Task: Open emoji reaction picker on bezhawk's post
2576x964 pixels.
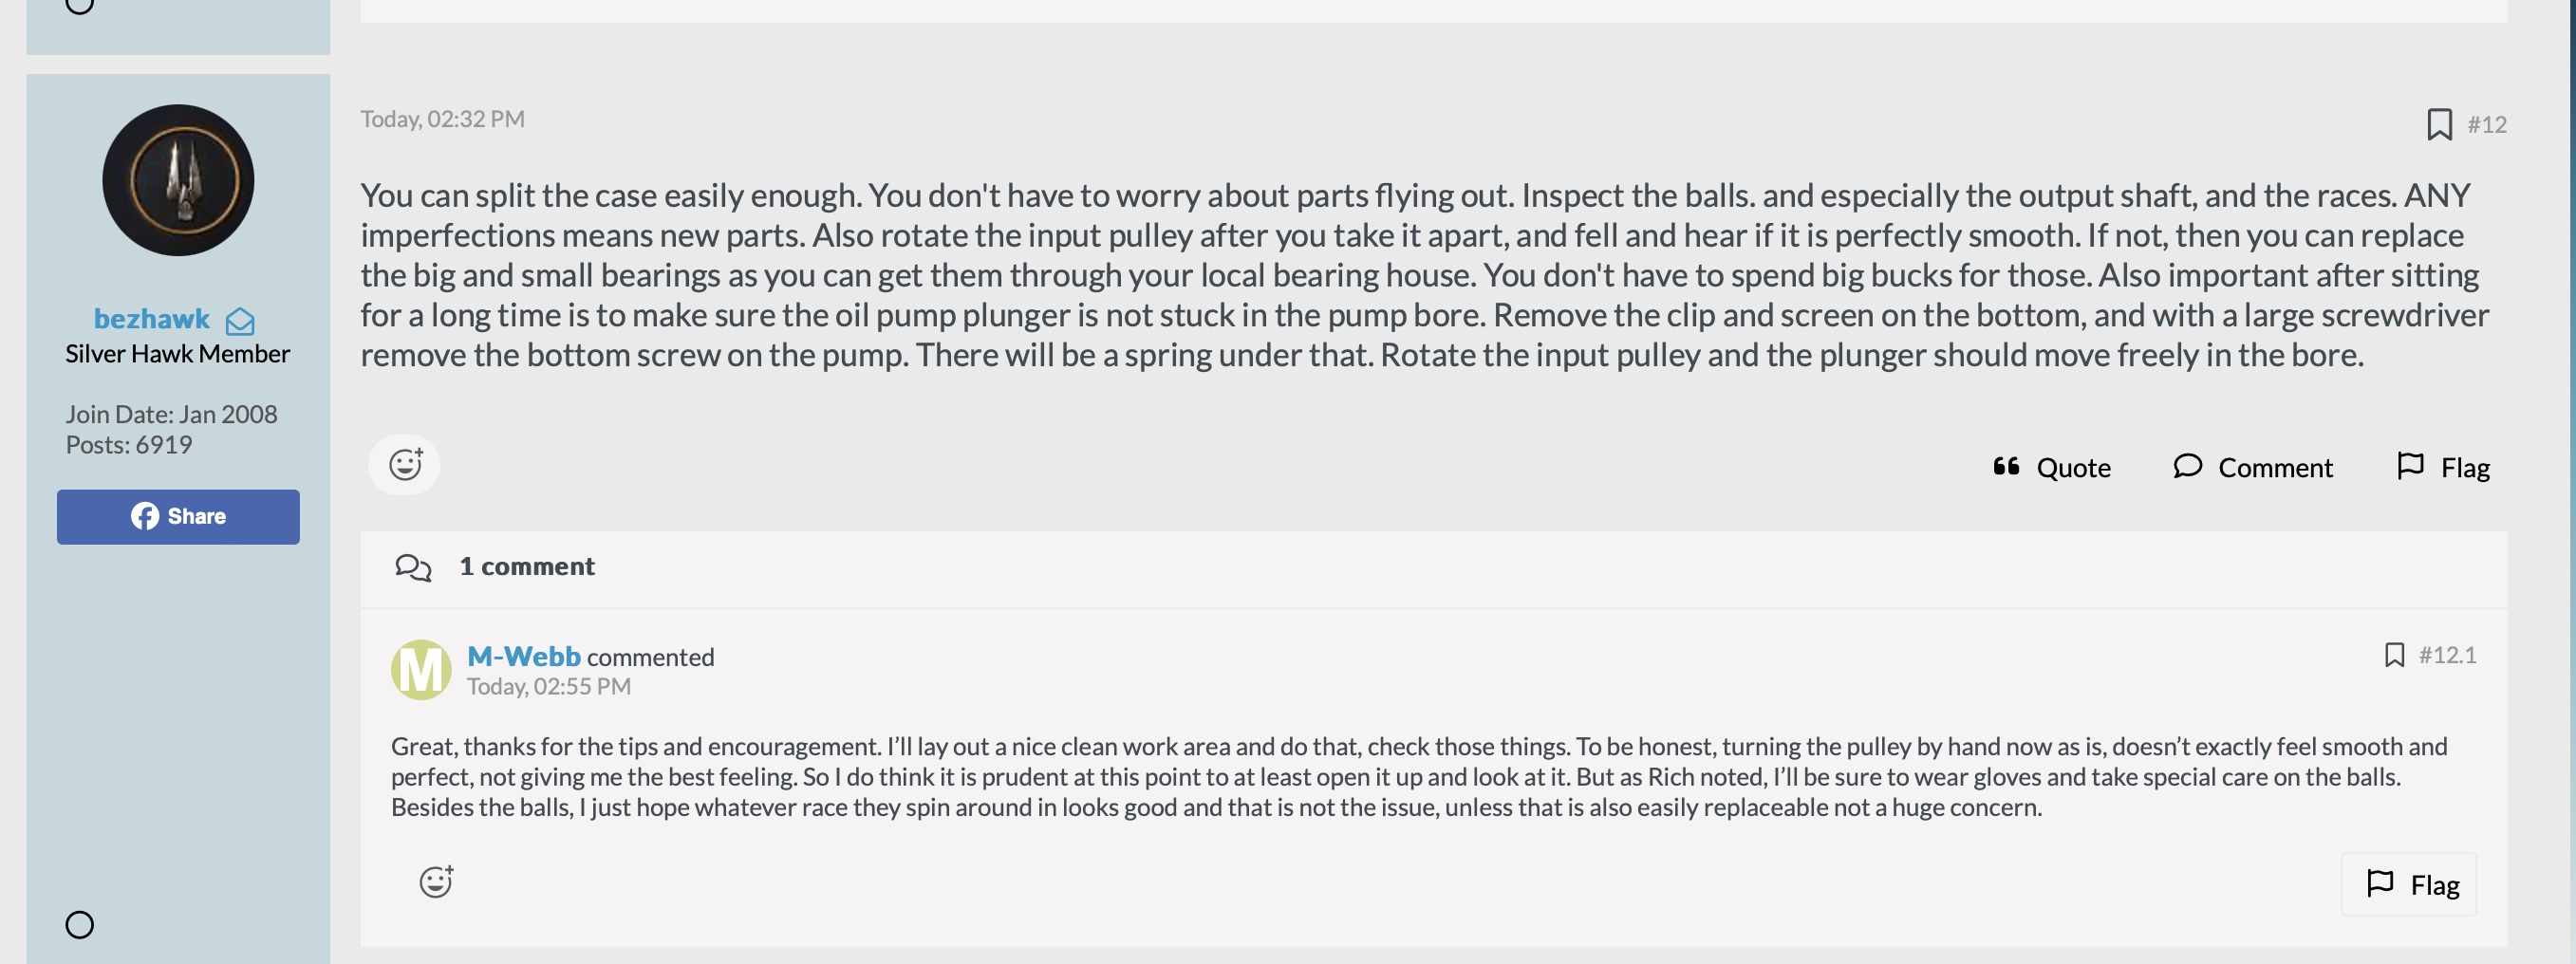Action: pyautogui.click(x=404, y=465)
